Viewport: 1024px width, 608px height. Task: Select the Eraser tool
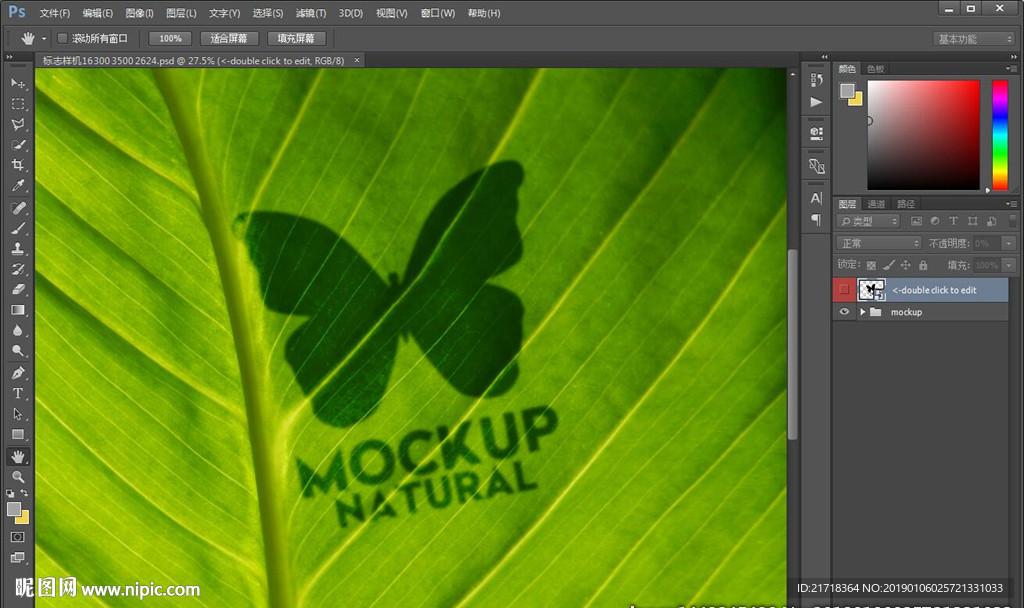[x=18, y=289]
